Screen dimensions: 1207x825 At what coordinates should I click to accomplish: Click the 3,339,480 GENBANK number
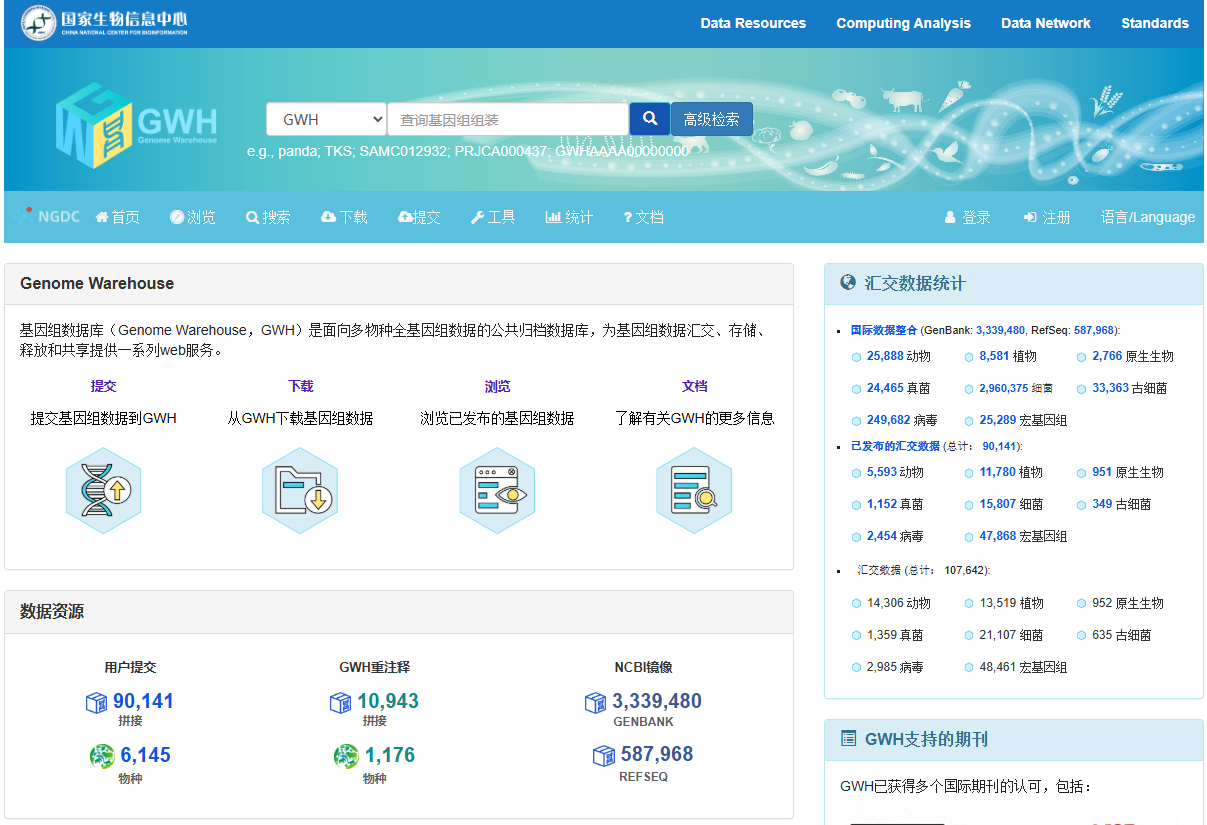[x=657, y=701]
